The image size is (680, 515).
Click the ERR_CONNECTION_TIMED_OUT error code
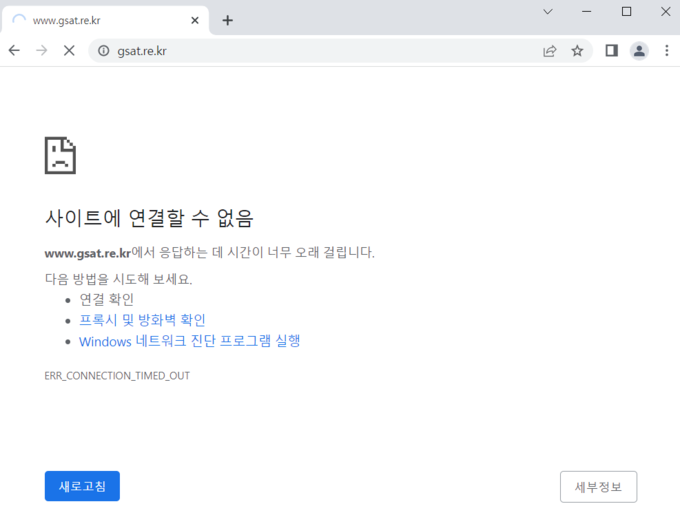pyautogui.click(x=117, y=375)
